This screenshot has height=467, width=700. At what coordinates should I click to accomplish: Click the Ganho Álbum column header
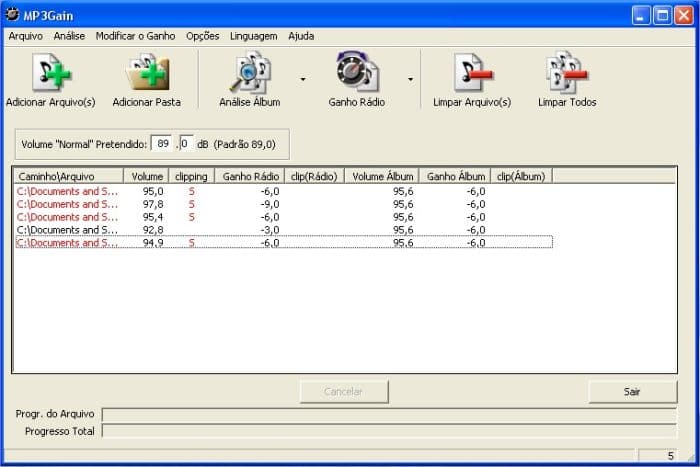(x=455, y=176)
